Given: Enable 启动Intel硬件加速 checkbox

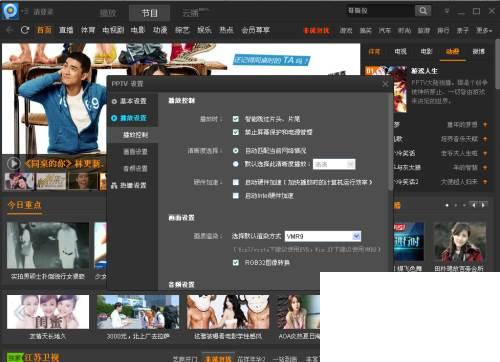Looking at the screenshot, I should 236,196.
